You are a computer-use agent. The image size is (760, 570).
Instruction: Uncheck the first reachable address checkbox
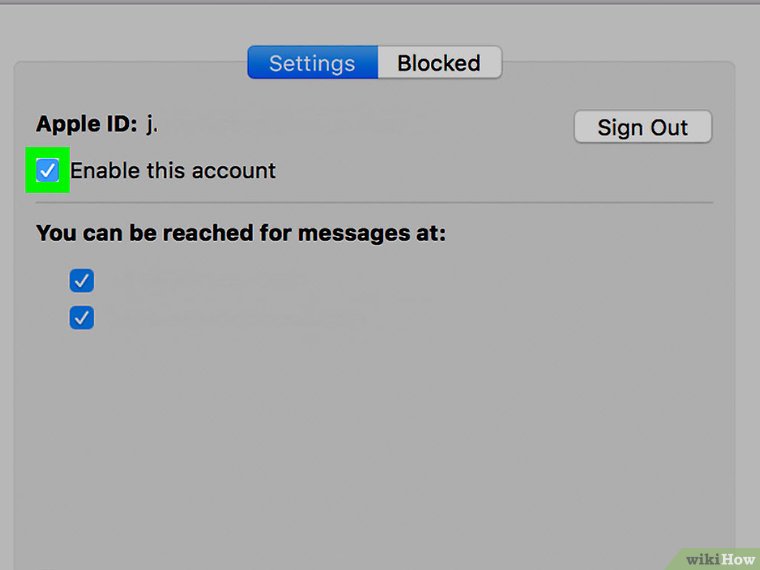click(x=81, y=280)
